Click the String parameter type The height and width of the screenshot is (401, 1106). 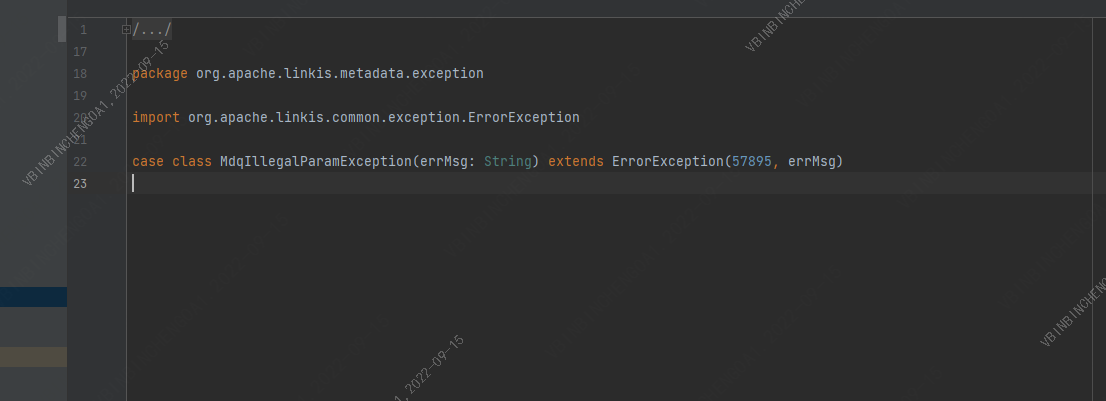507,162
